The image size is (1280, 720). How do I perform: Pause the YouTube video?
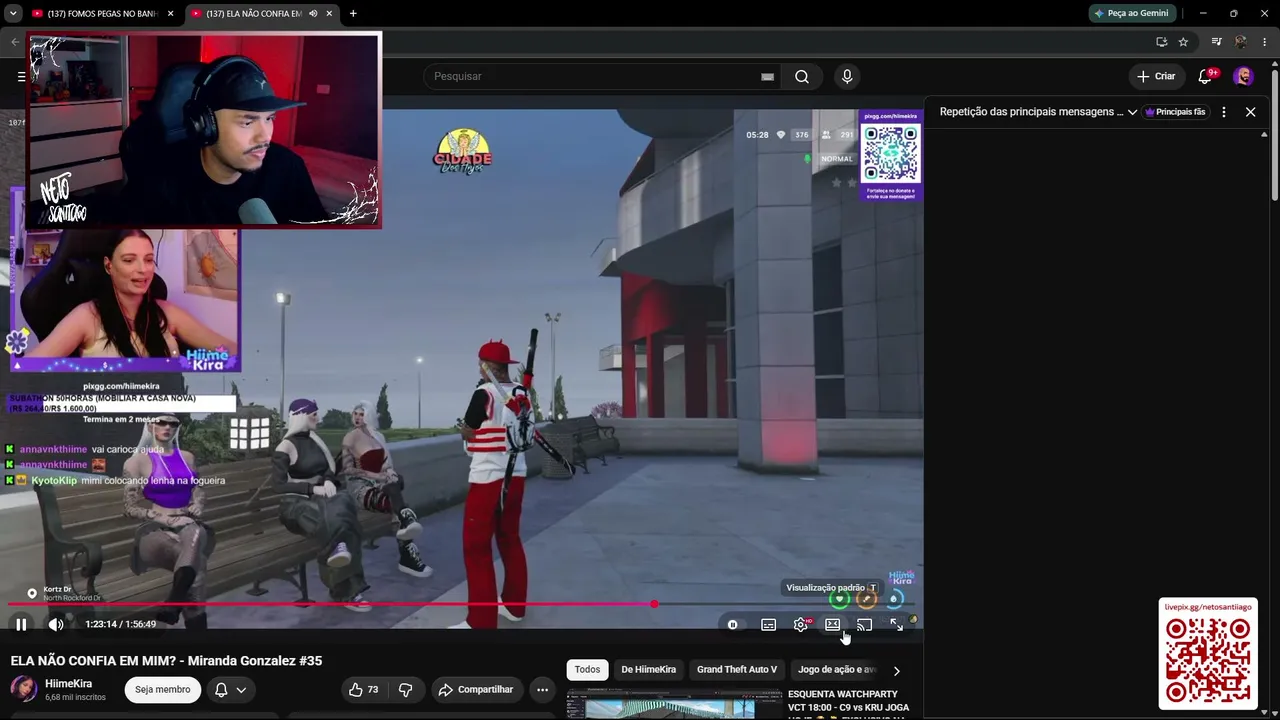(21, 624)
